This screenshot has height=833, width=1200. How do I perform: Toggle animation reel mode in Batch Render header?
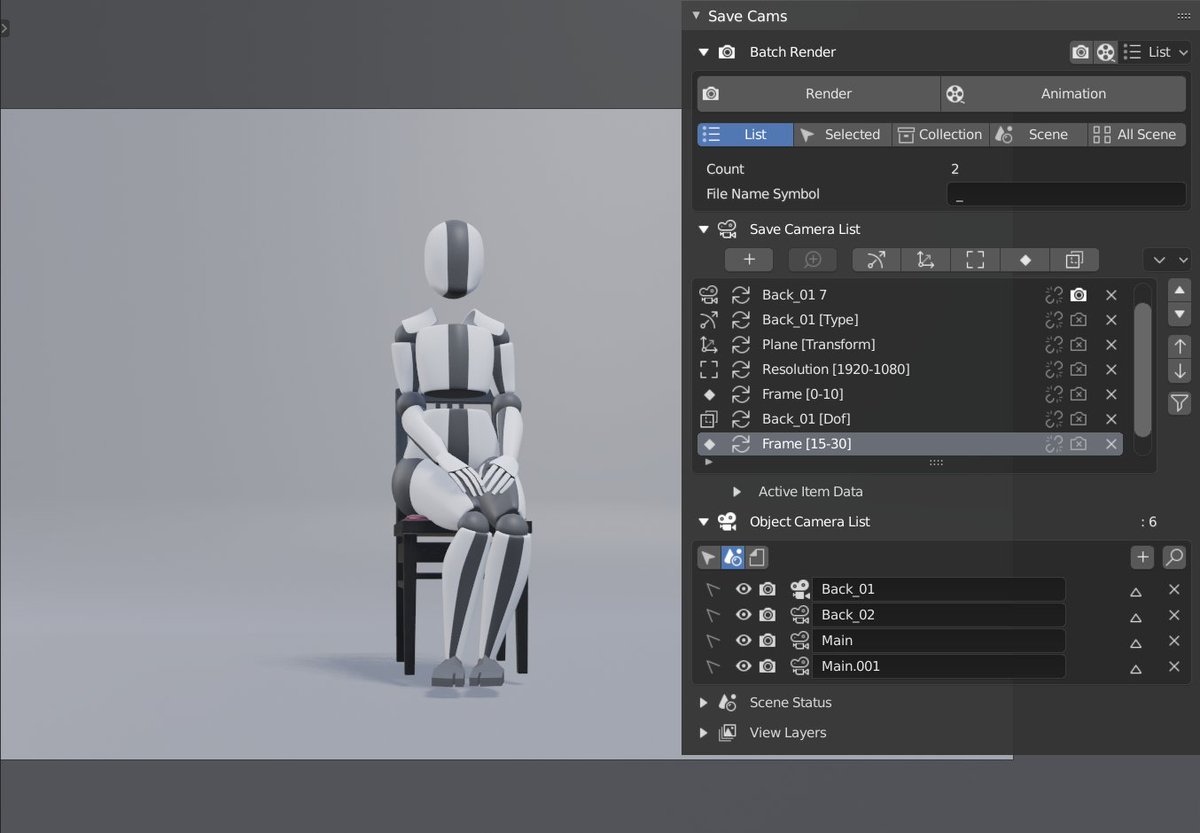pos(1105,52)
